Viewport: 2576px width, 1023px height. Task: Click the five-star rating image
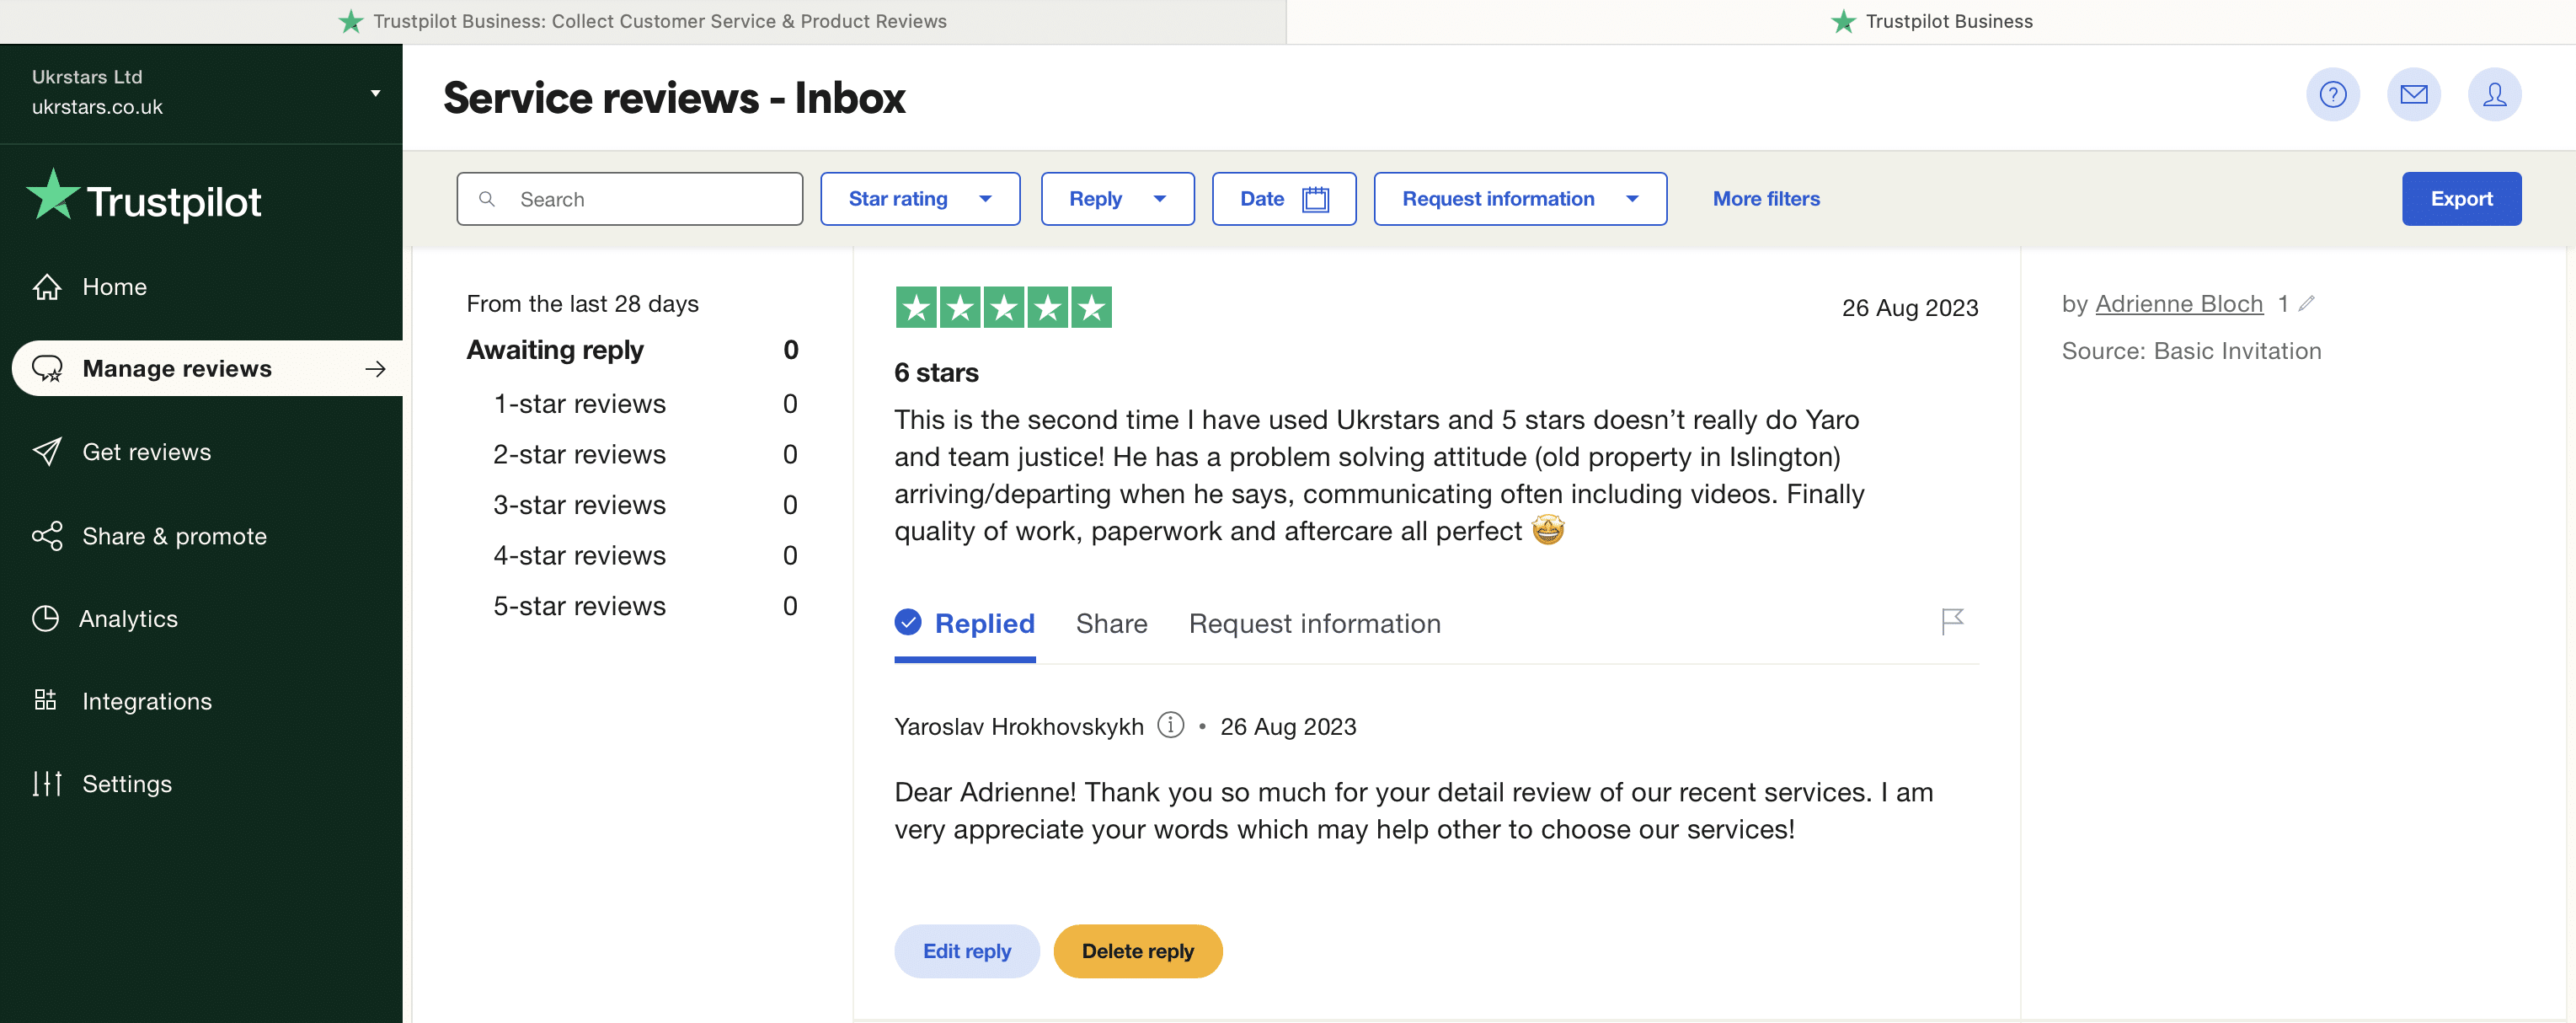pyautogui.click(x=1002, y=307)
